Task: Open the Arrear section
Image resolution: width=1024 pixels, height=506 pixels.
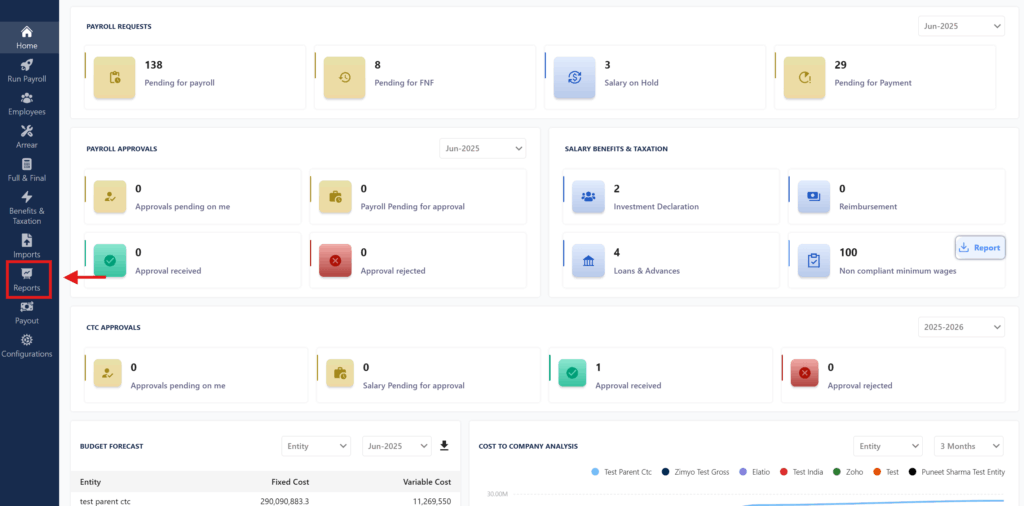Action: point(27,137)
